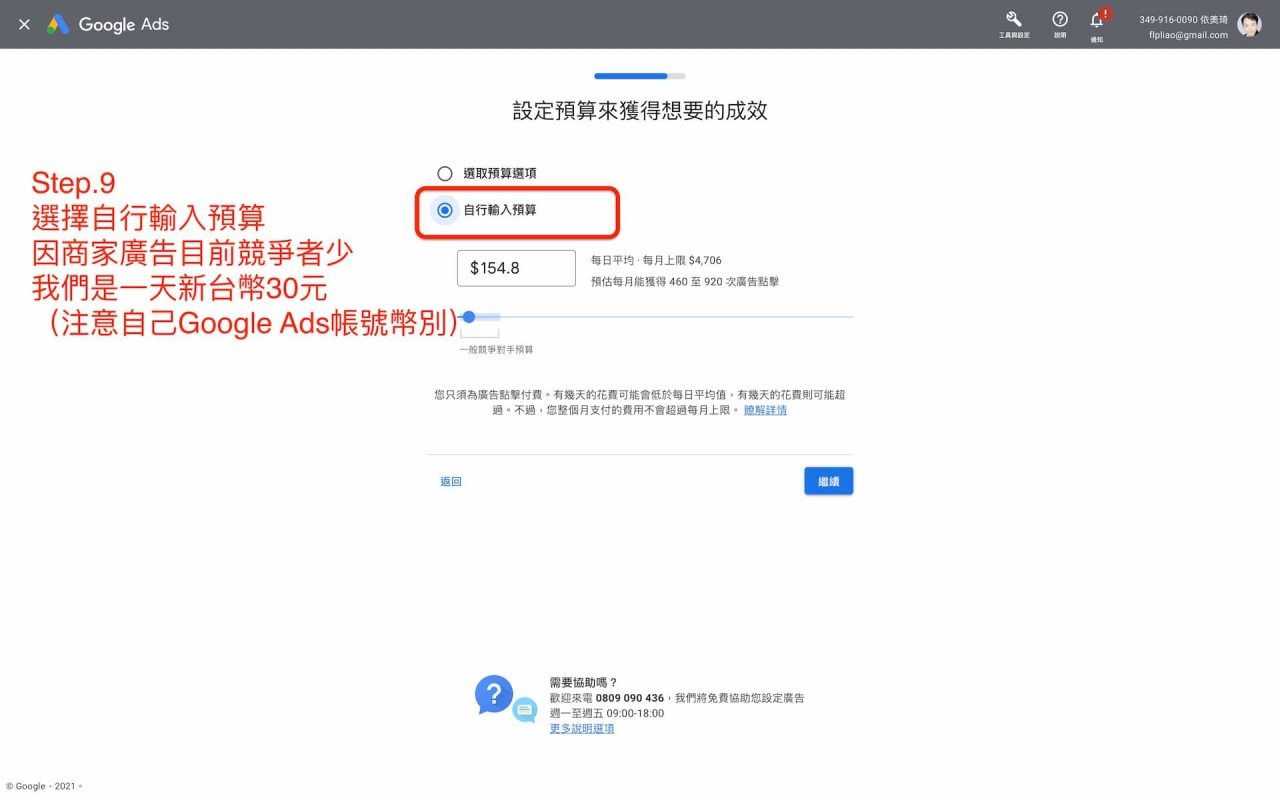Open the 瞭解詳情 link
1280x800 pixels.
click(765, 410)
